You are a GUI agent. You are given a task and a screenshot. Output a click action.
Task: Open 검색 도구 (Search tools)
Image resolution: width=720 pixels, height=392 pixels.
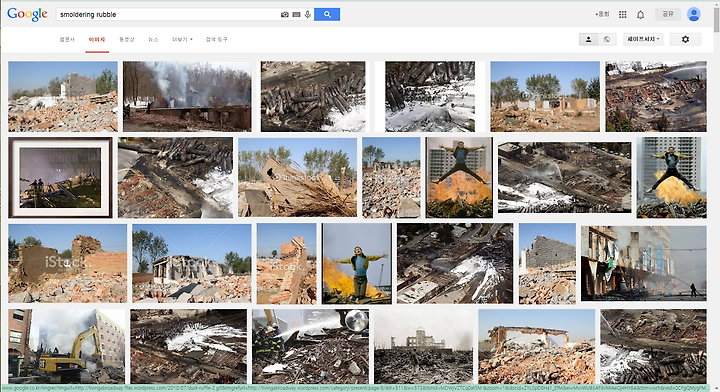[216, 39]
